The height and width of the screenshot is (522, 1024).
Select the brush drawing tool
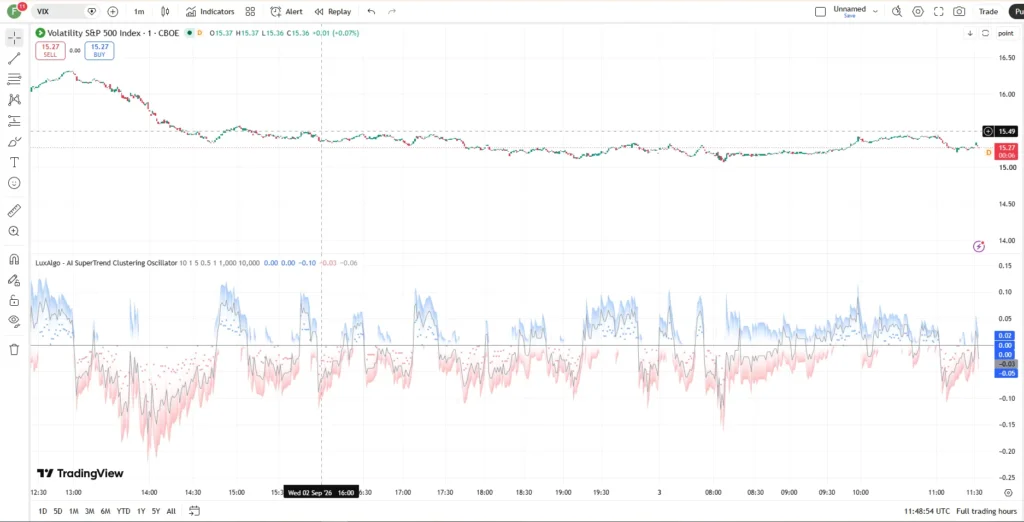[14, 142]
